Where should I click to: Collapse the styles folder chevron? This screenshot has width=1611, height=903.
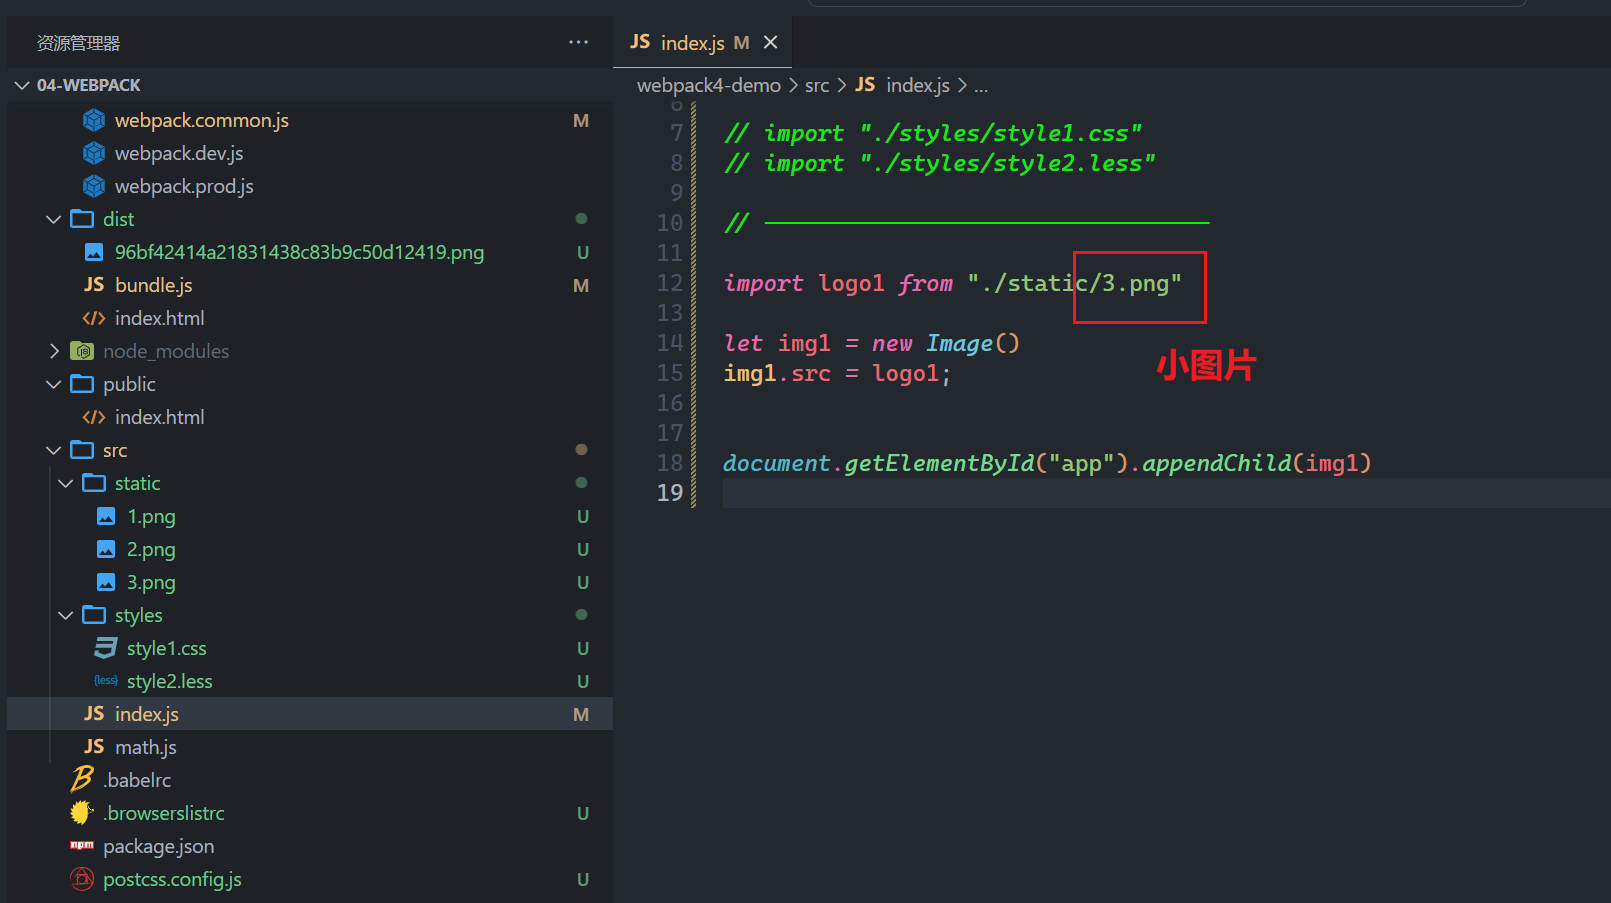(66, 615)
